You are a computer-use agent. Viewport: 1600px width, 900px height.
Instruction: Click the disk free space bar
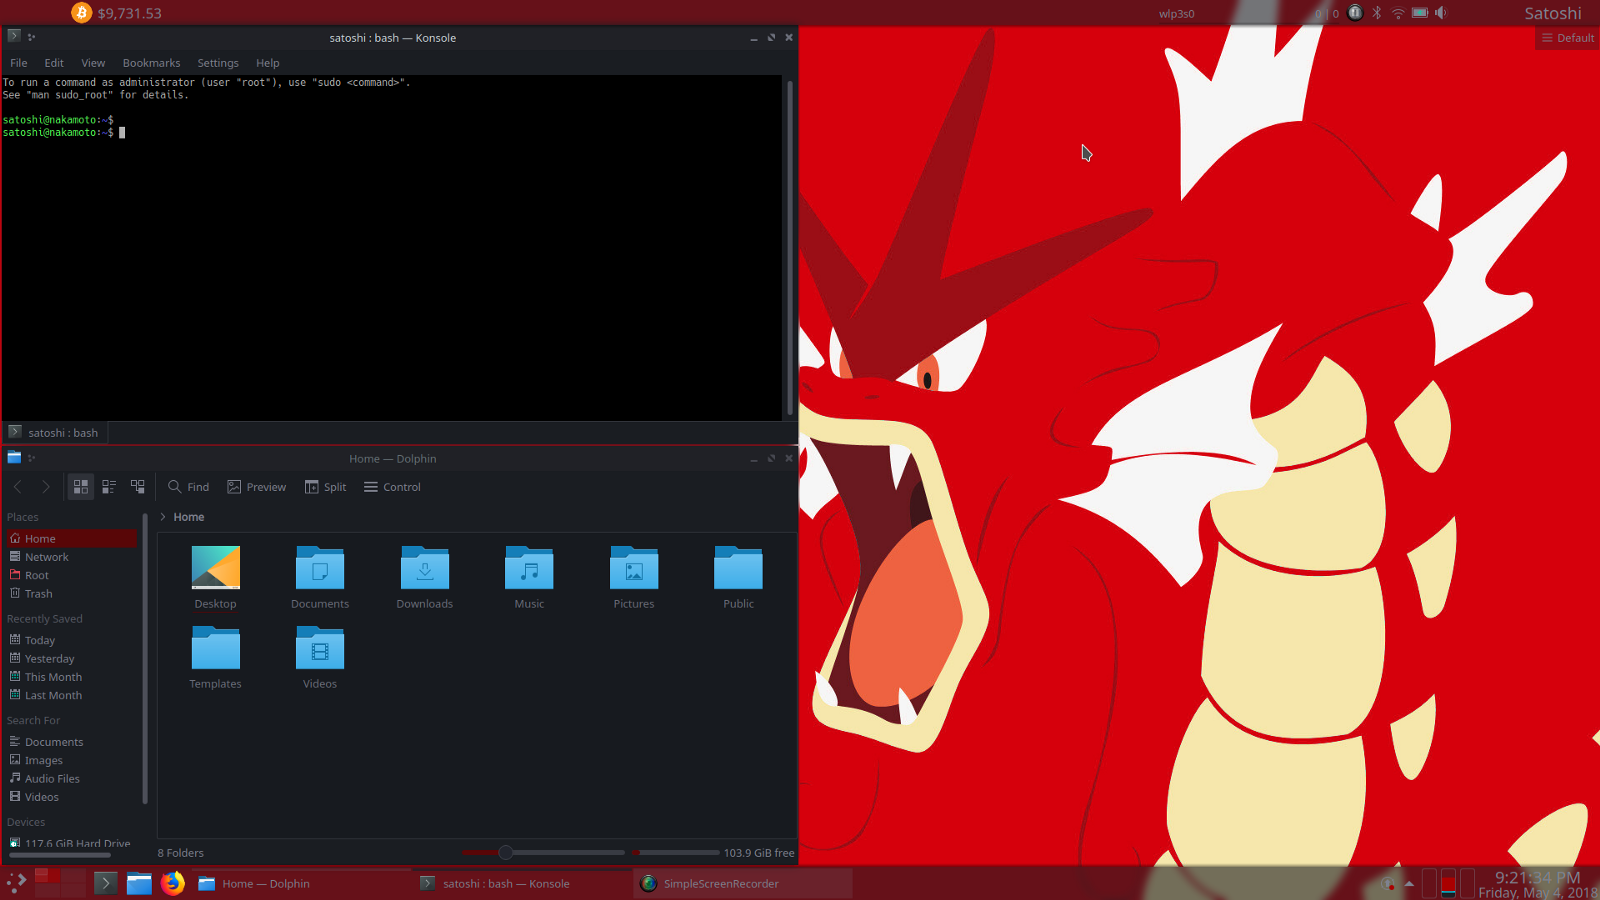pyautogui.click(x=675, y=853)
